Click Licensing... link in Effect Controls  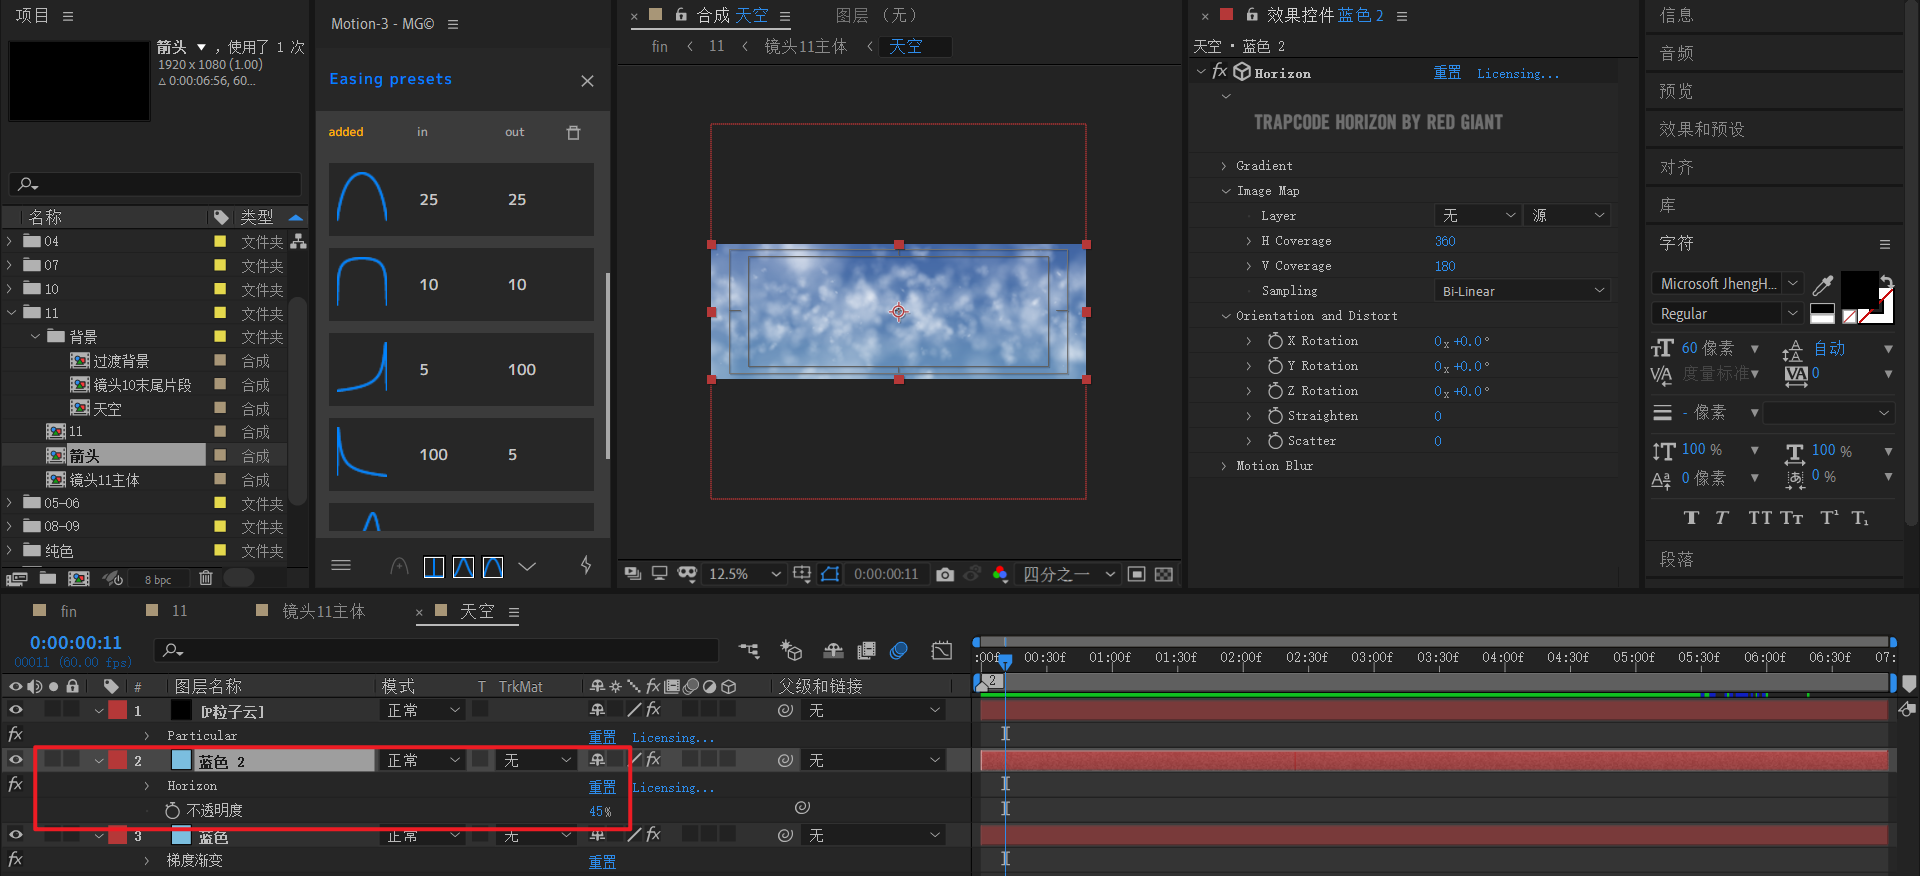pyautogui.click(x=1517, y=73)
